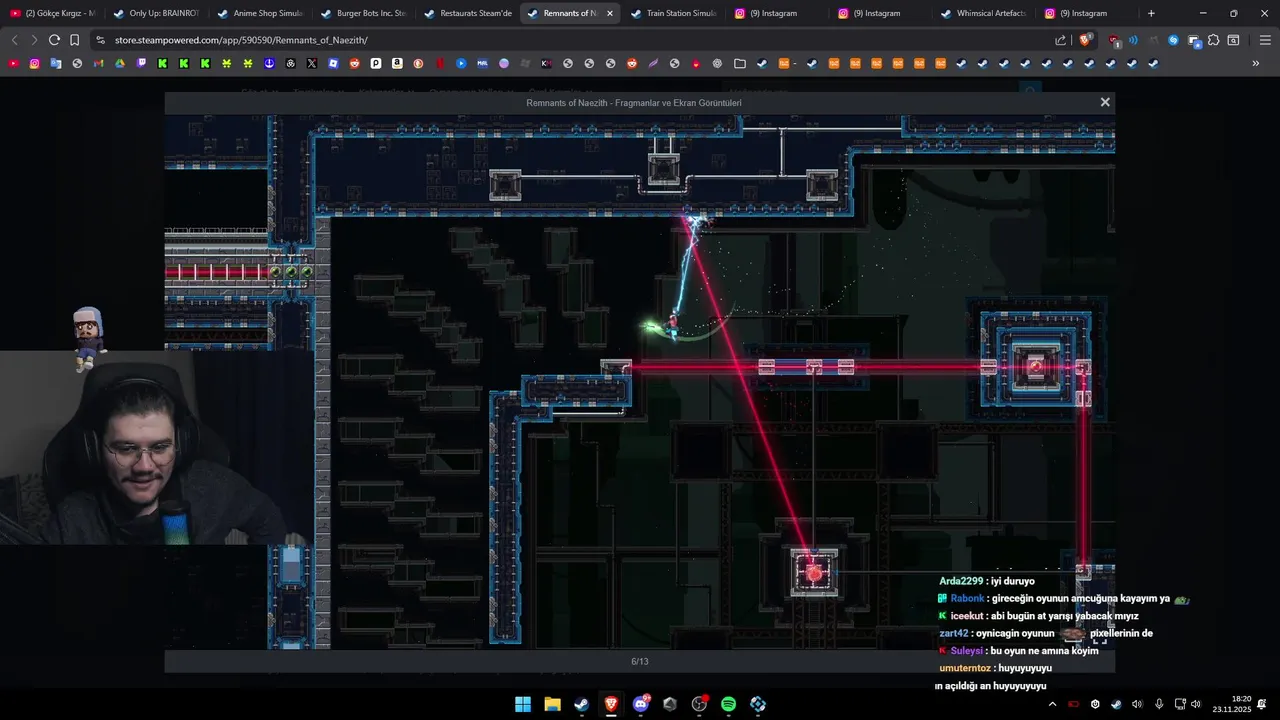Switch to the Train Station Simulator tab

tap(673, 13)
